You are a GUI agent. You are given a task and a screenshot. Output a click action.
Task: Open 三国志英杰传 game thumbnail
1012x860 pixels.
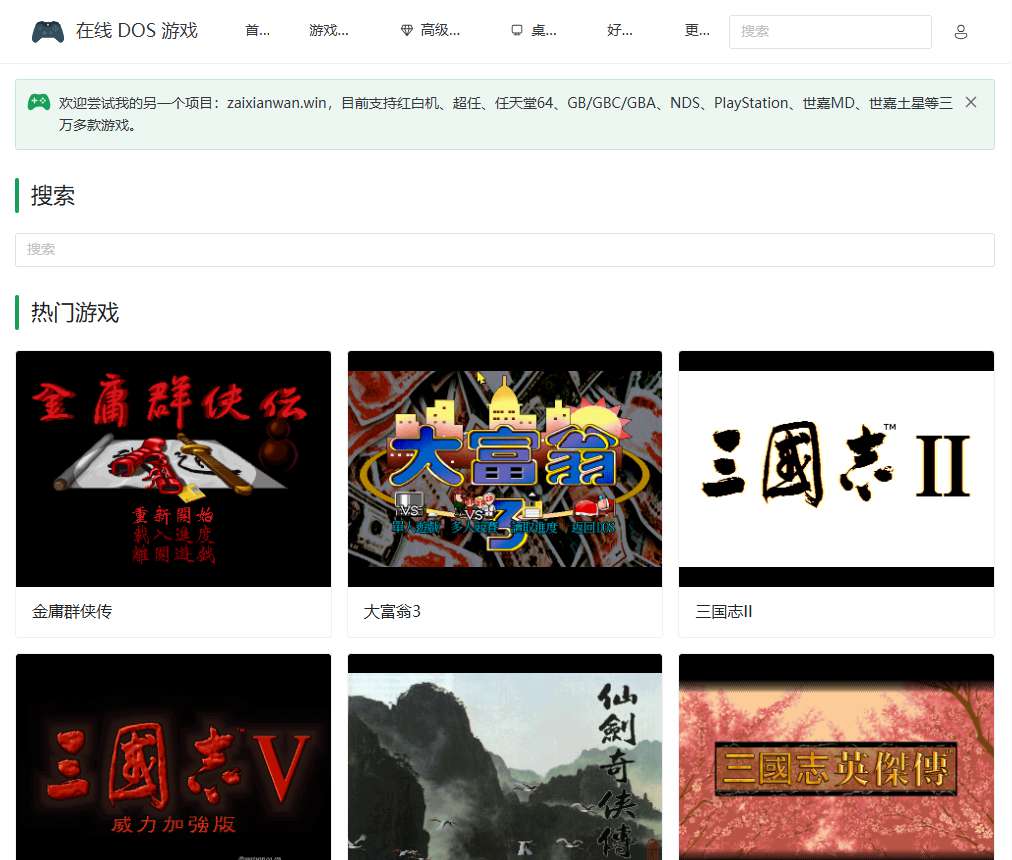click(x=836, y=757)
